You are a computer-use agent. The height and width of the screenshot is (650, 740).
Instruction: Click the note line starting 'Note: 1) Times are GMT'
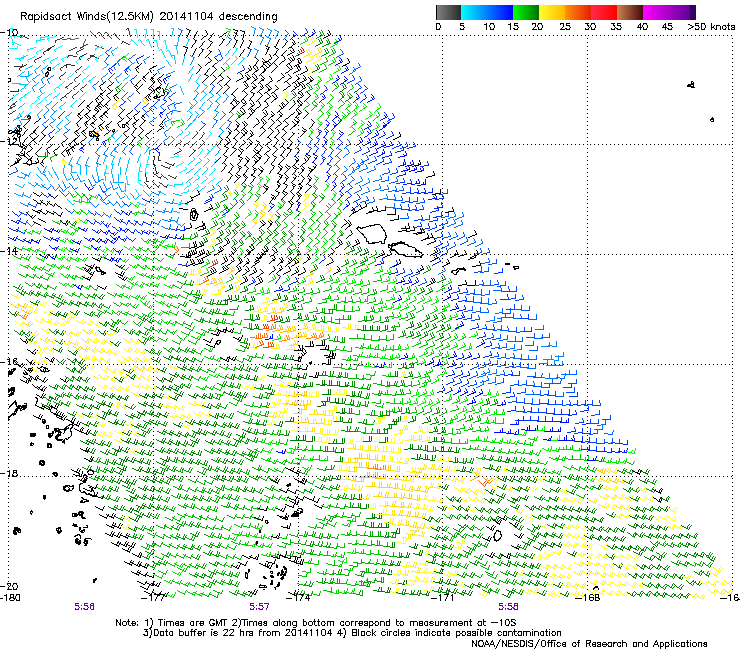(316, 623)
